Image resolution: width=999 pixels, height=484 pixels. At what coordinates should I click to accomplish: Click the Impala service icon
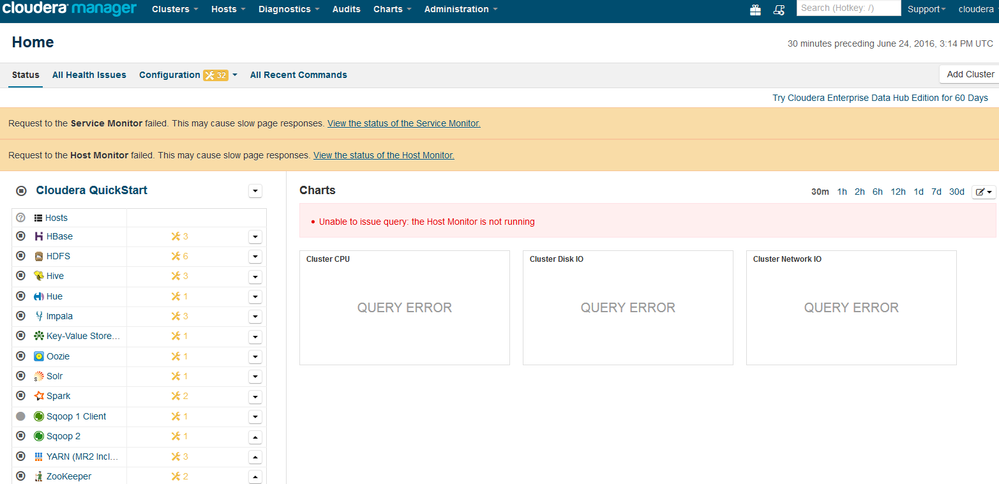coord(39,316)
